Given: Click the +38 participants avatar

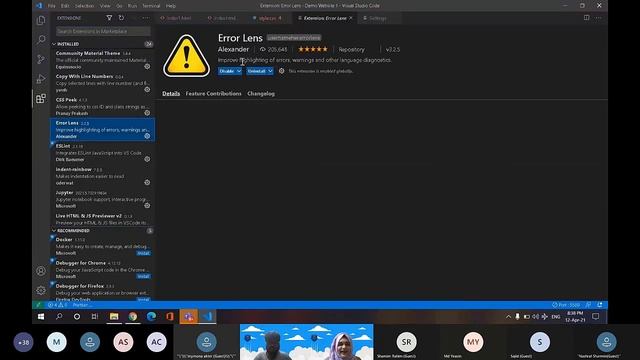Looking at the screenshot, I should 23,342.
